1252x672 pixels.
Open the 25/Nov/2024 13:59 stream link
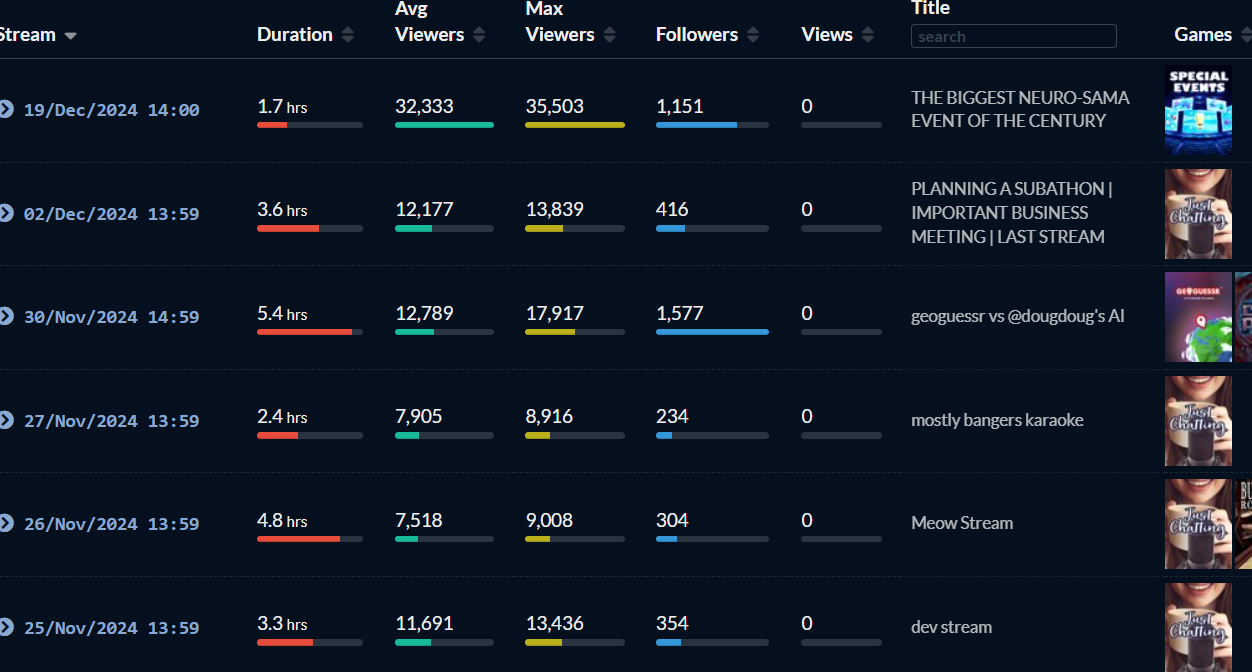(111, 628)
